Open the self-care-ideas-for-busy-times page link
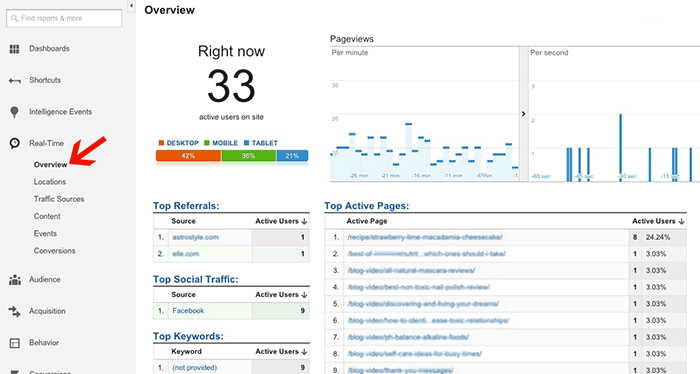The width and height of the screenshot is (700, 374). [415, 354]
